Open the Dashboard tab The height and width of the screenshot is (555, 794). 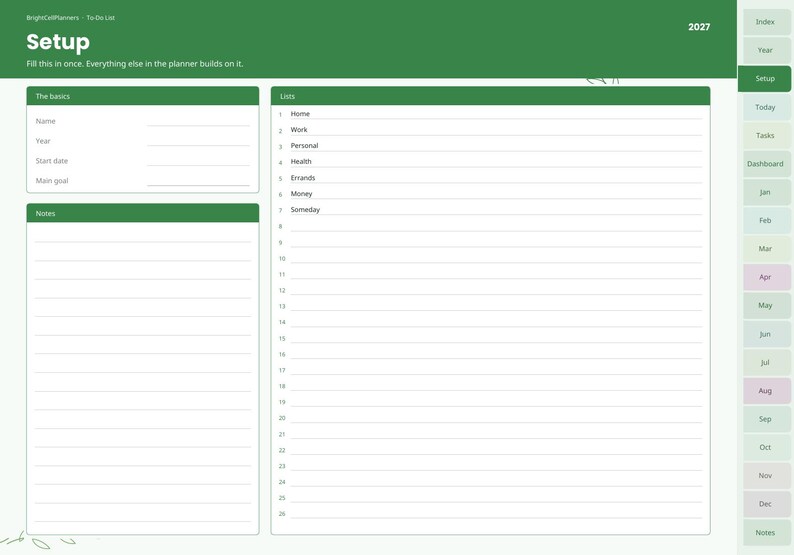(765, 164)
